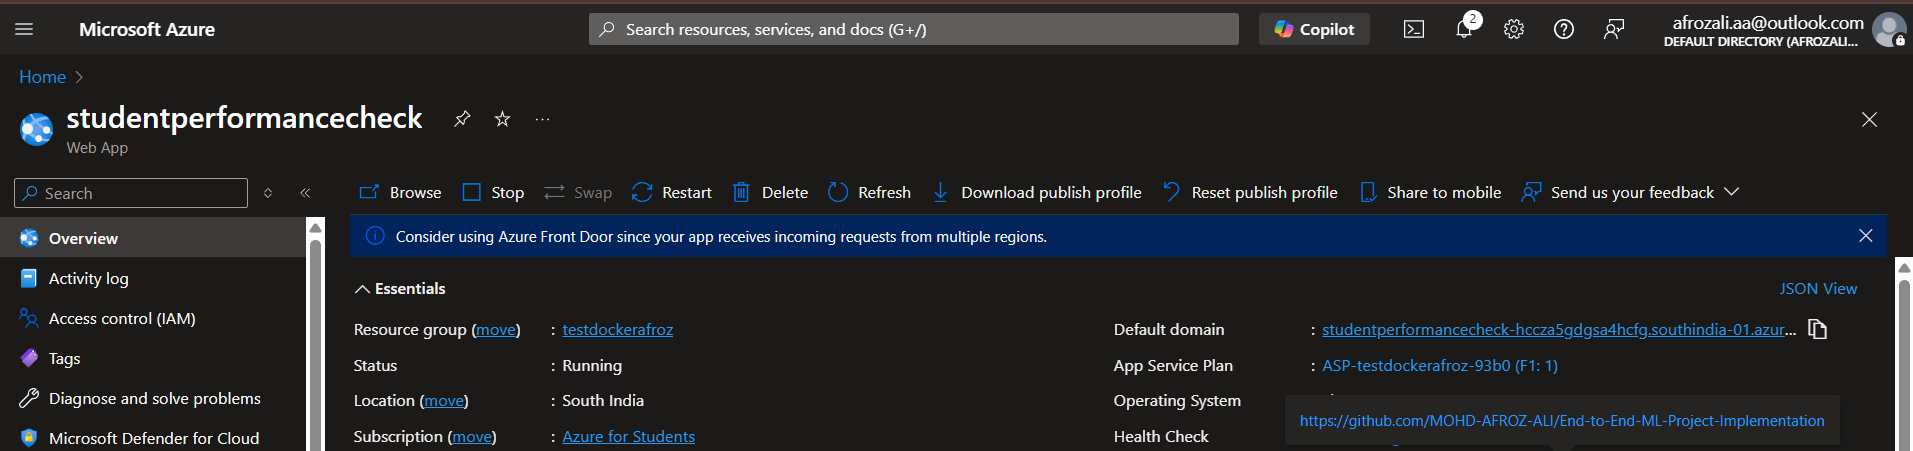Open the testdockerafroz resource group link
This screenshot has width=1913, height=451.
(x=617, y=330)
